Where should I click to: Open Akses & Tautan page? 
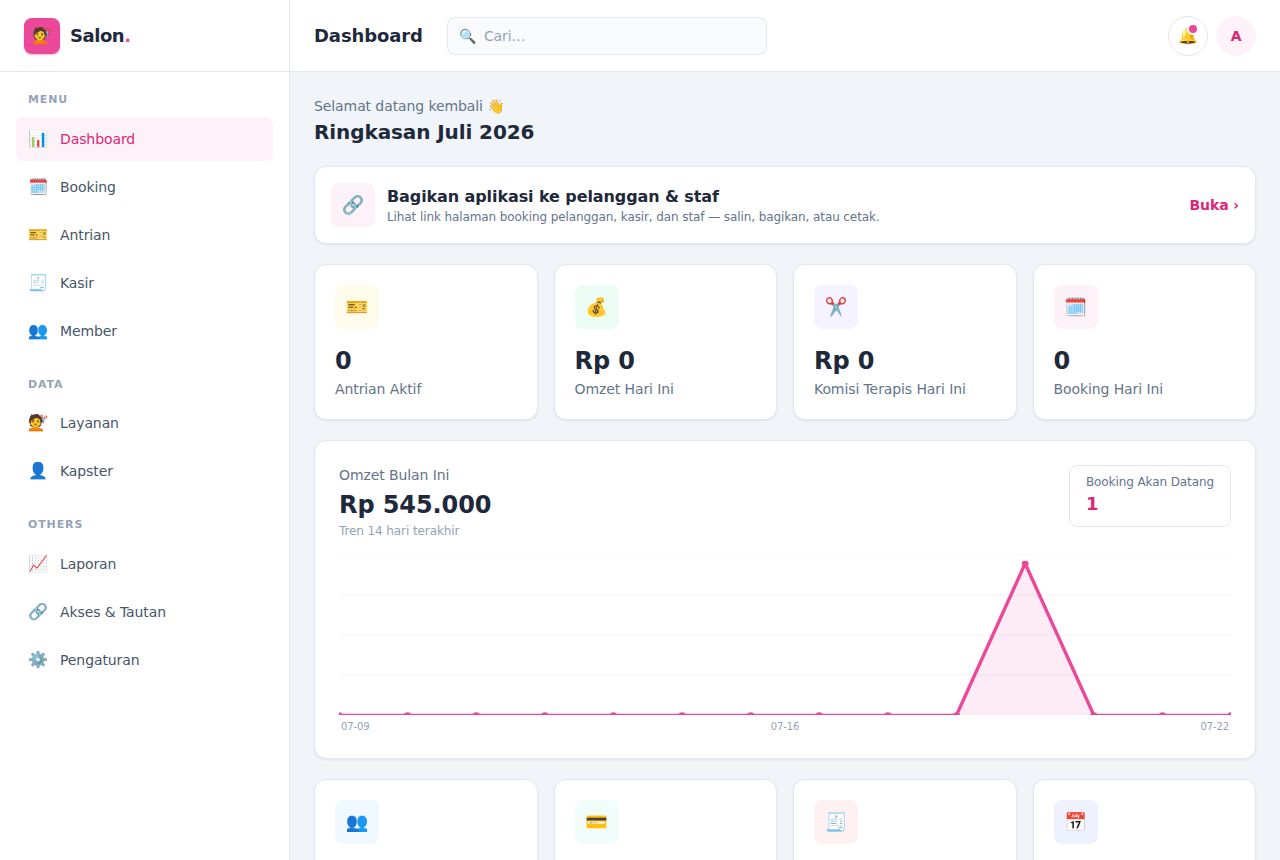(x=144, y=612)
